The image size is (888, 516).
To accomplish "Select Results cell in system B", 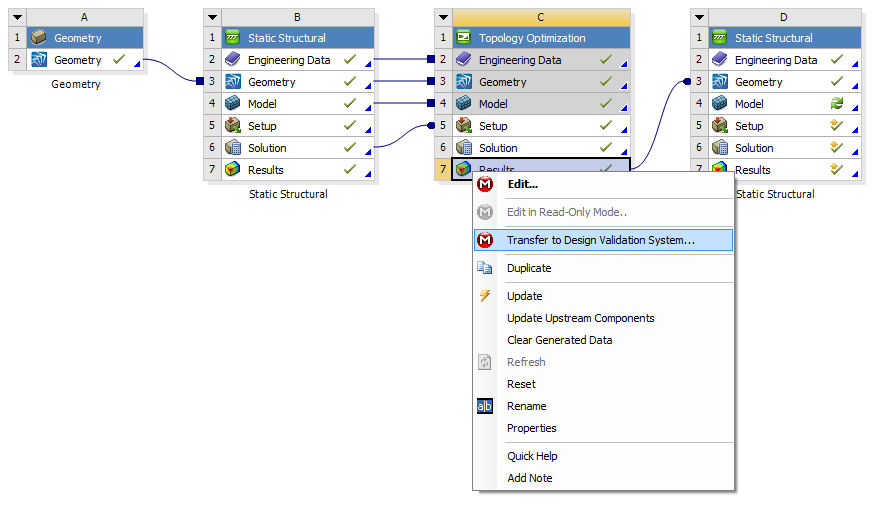I will pos(298,169).
